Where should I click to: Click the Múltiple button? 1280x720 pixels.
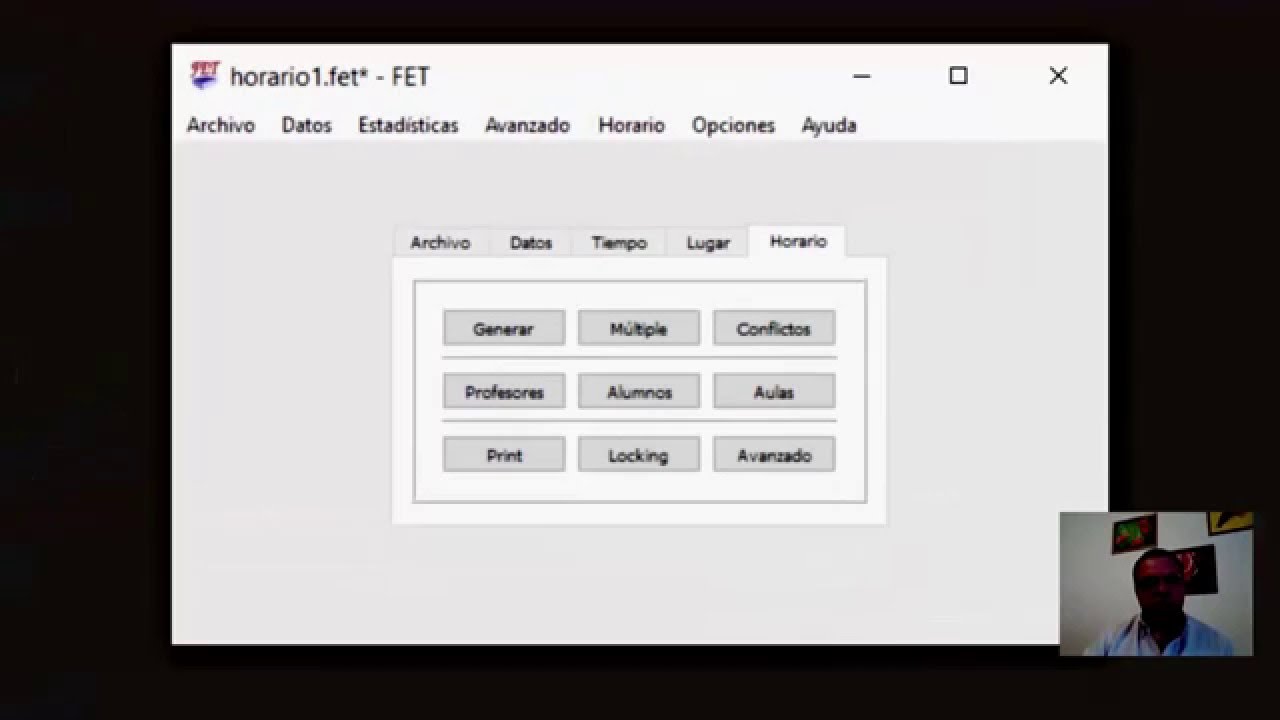tap(639, 328)
